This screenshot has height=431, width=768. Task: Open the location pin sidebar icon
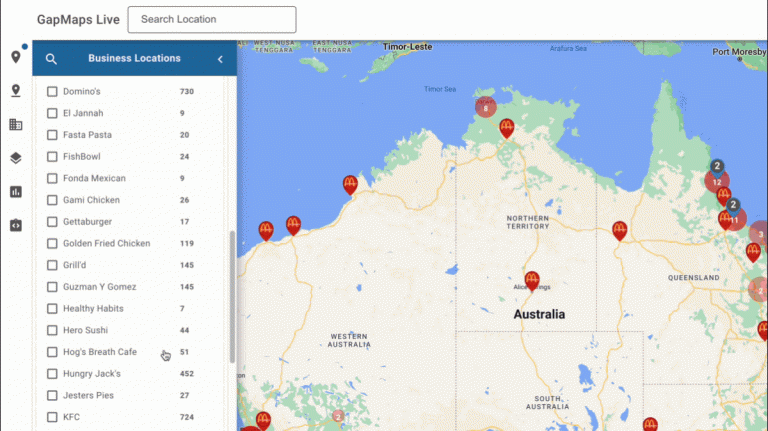15,57
